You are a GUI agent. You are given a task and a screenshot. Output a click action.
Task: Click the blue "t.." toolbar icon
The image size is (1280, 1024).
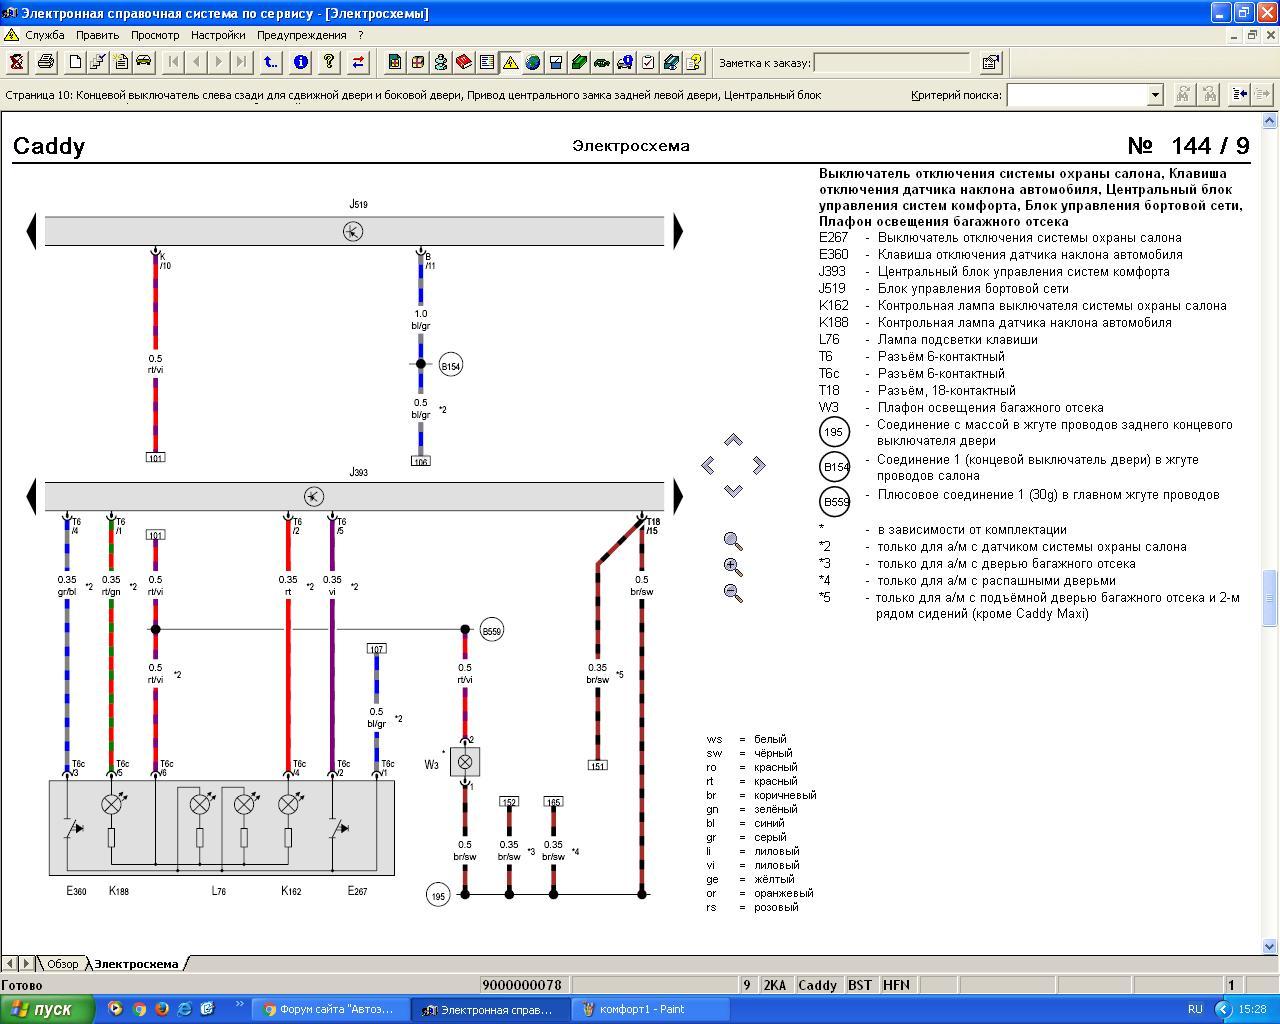[271, 62]
